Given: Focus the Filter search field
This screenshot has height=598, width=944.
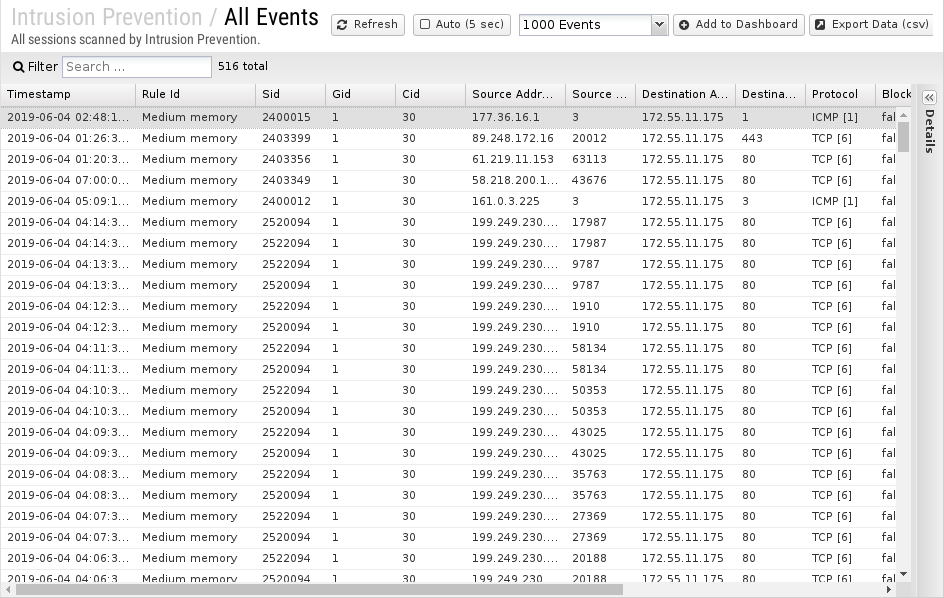Looking at the screenshot, I should click(137, 67).
